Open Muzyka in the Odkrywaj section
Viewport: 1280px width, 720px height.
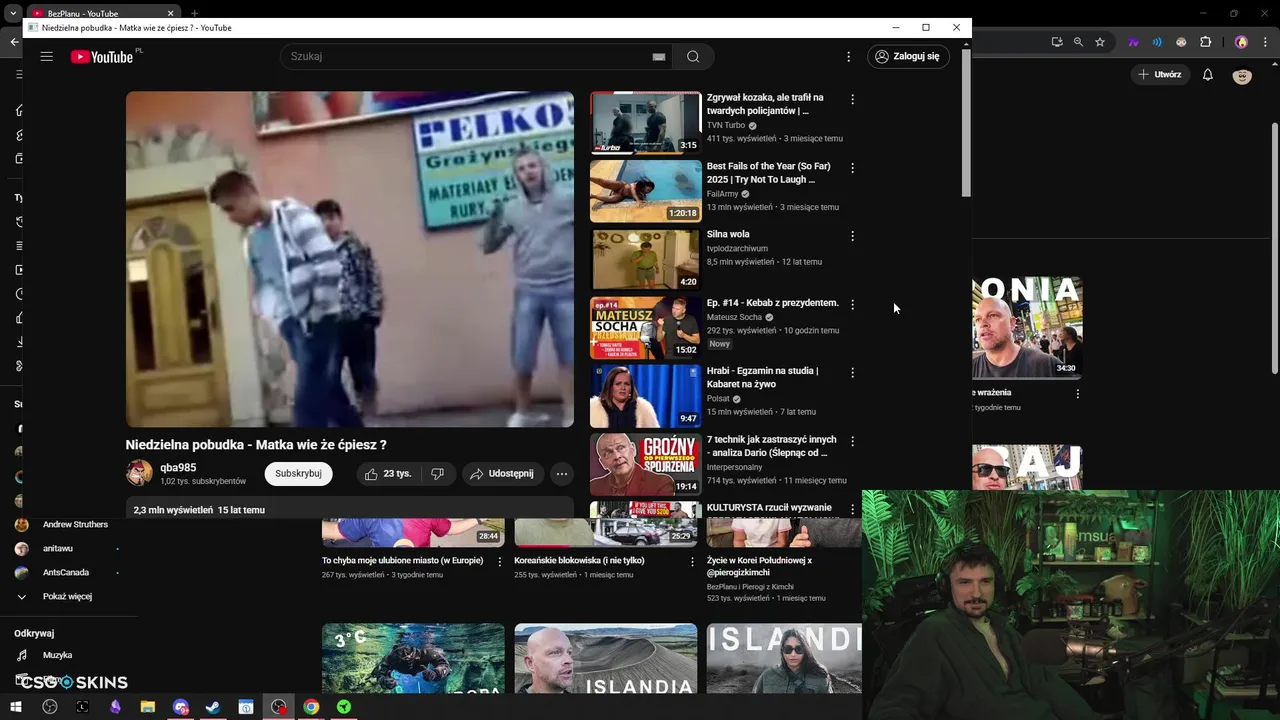(57, 656)
